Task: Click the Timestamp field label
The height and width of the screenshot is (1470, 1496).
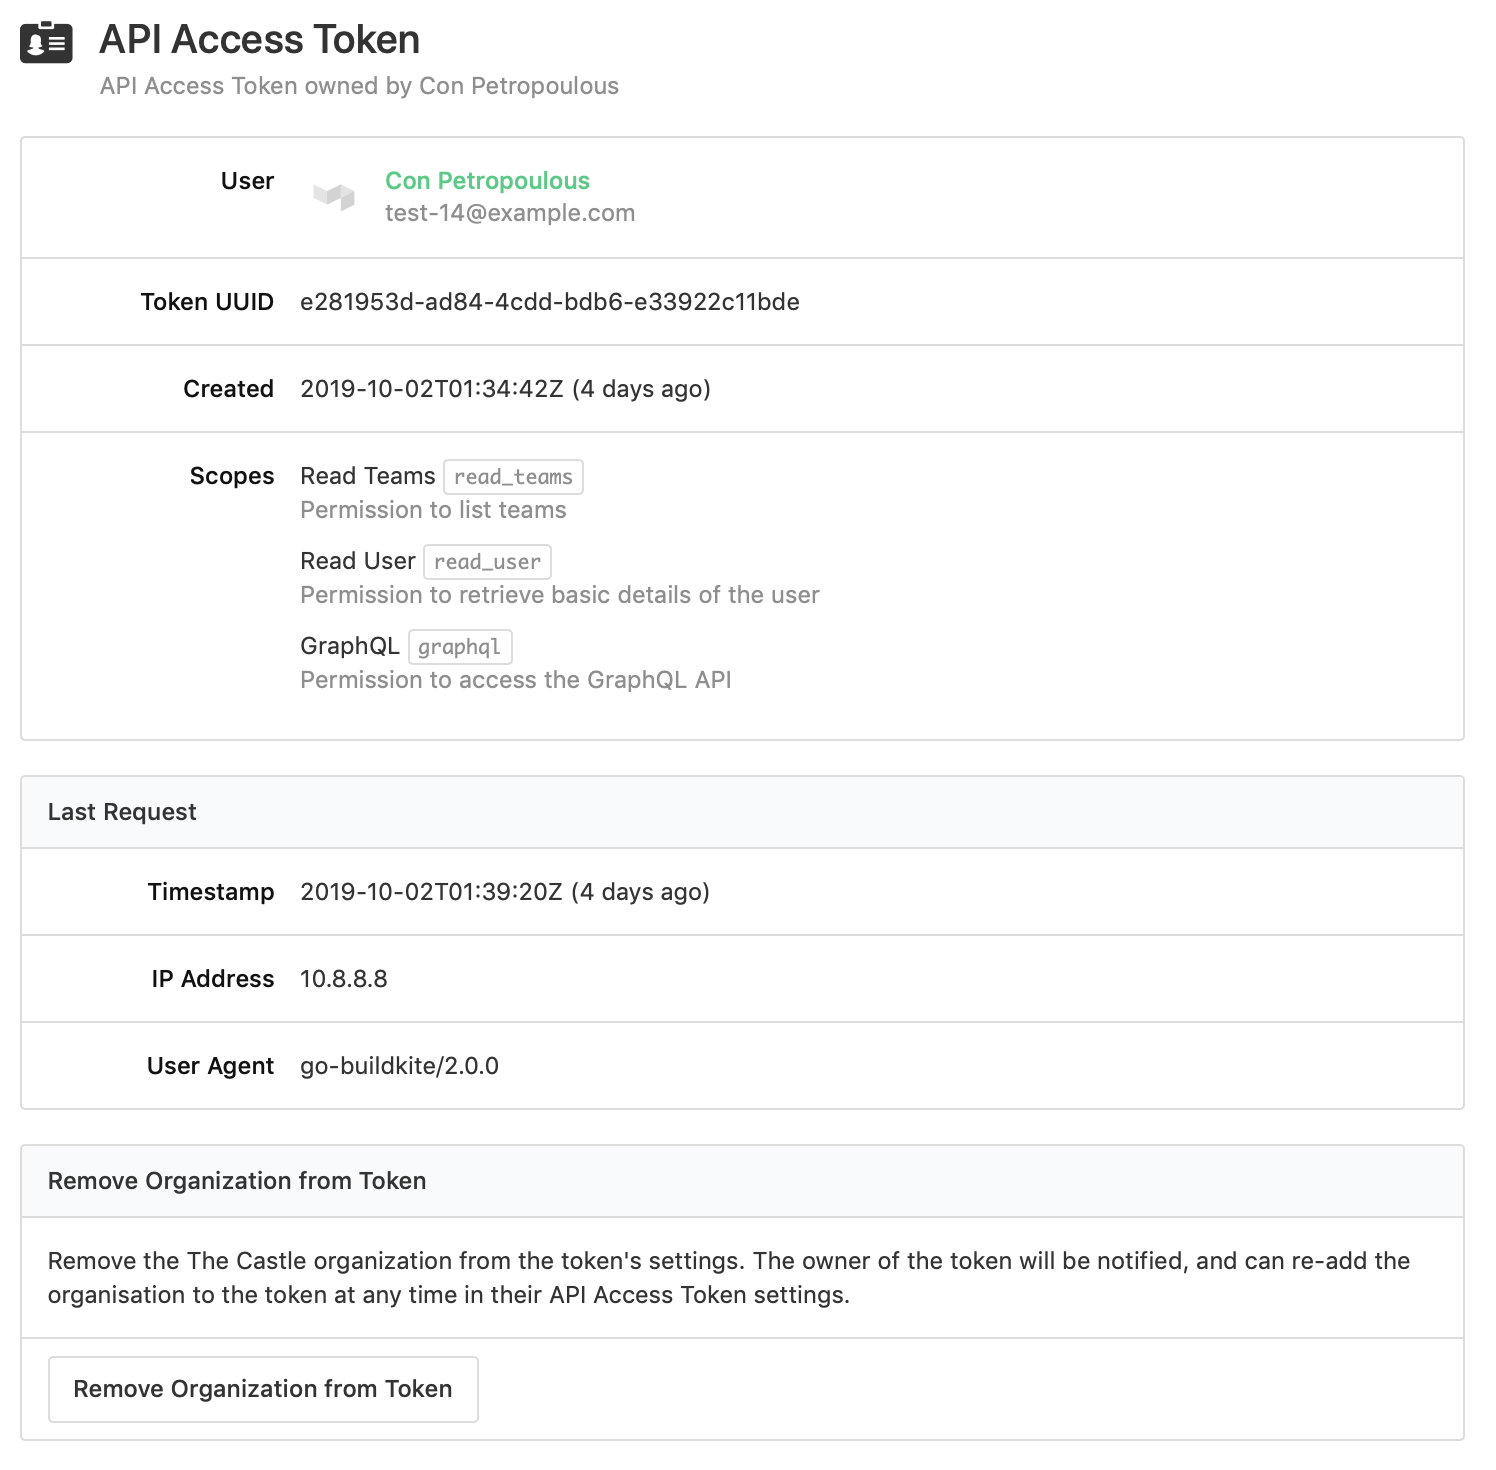Action: [211, 892]
